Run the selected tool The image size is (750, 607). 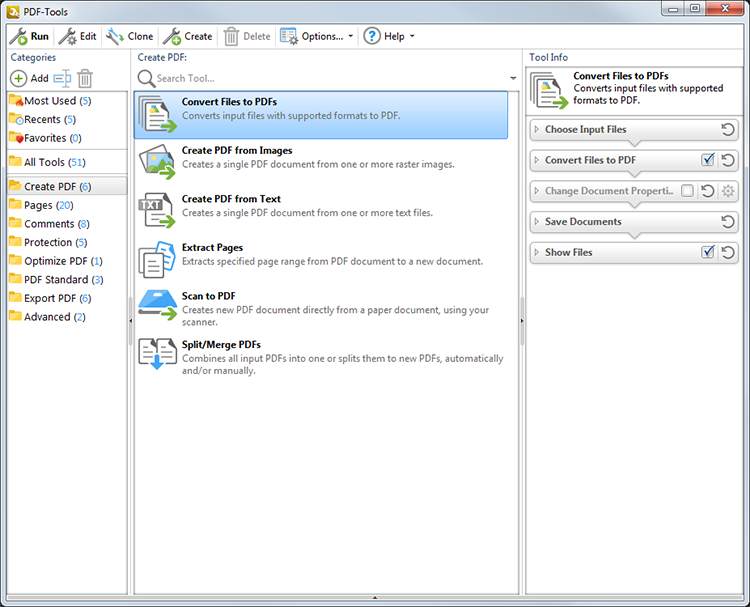30,36
